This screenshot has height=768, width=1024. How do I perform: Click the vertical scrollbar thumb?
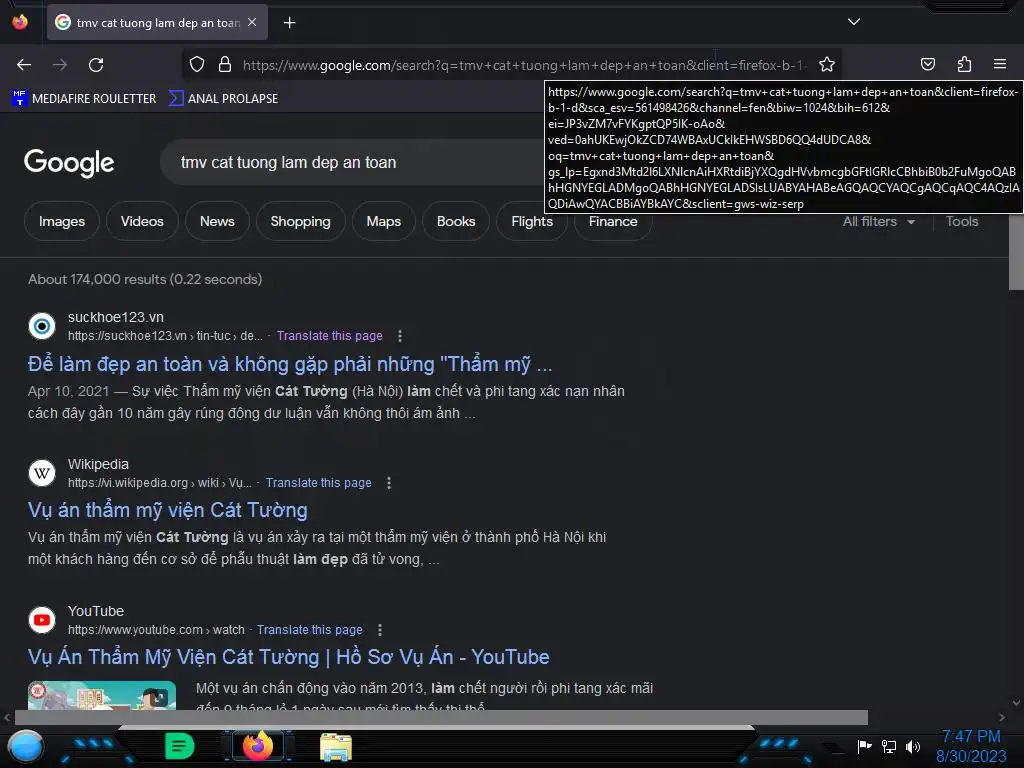click(x=1016, y=251)
